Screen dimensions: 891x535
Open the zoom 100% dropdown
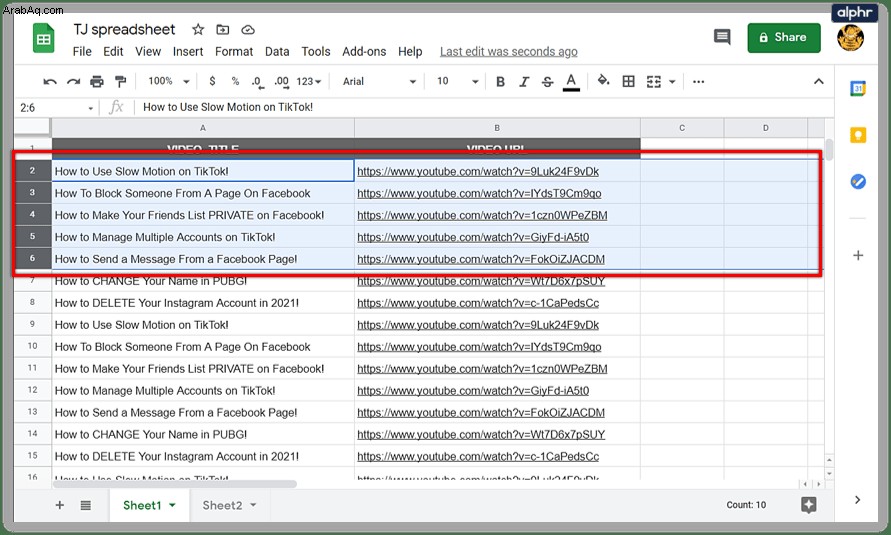pyautogui.click(x=168, y=81)
